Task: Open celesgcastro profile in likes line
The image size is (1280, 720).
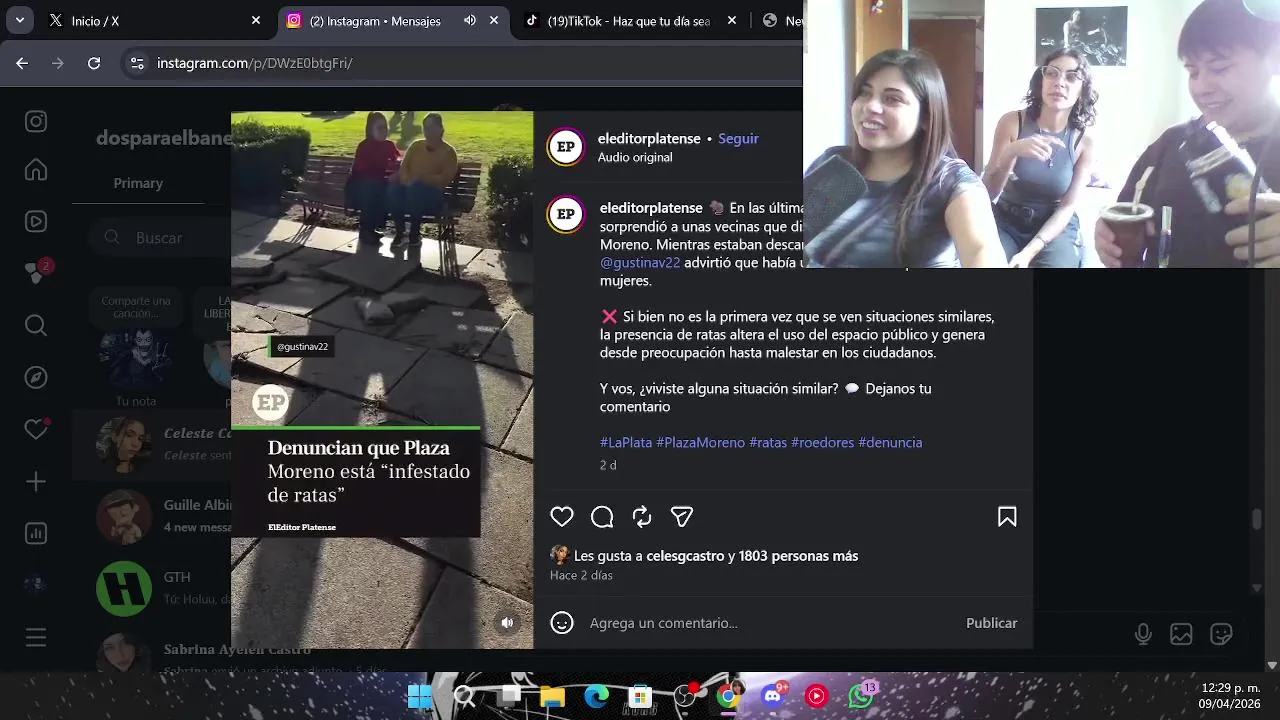Action: coord(685,556)
